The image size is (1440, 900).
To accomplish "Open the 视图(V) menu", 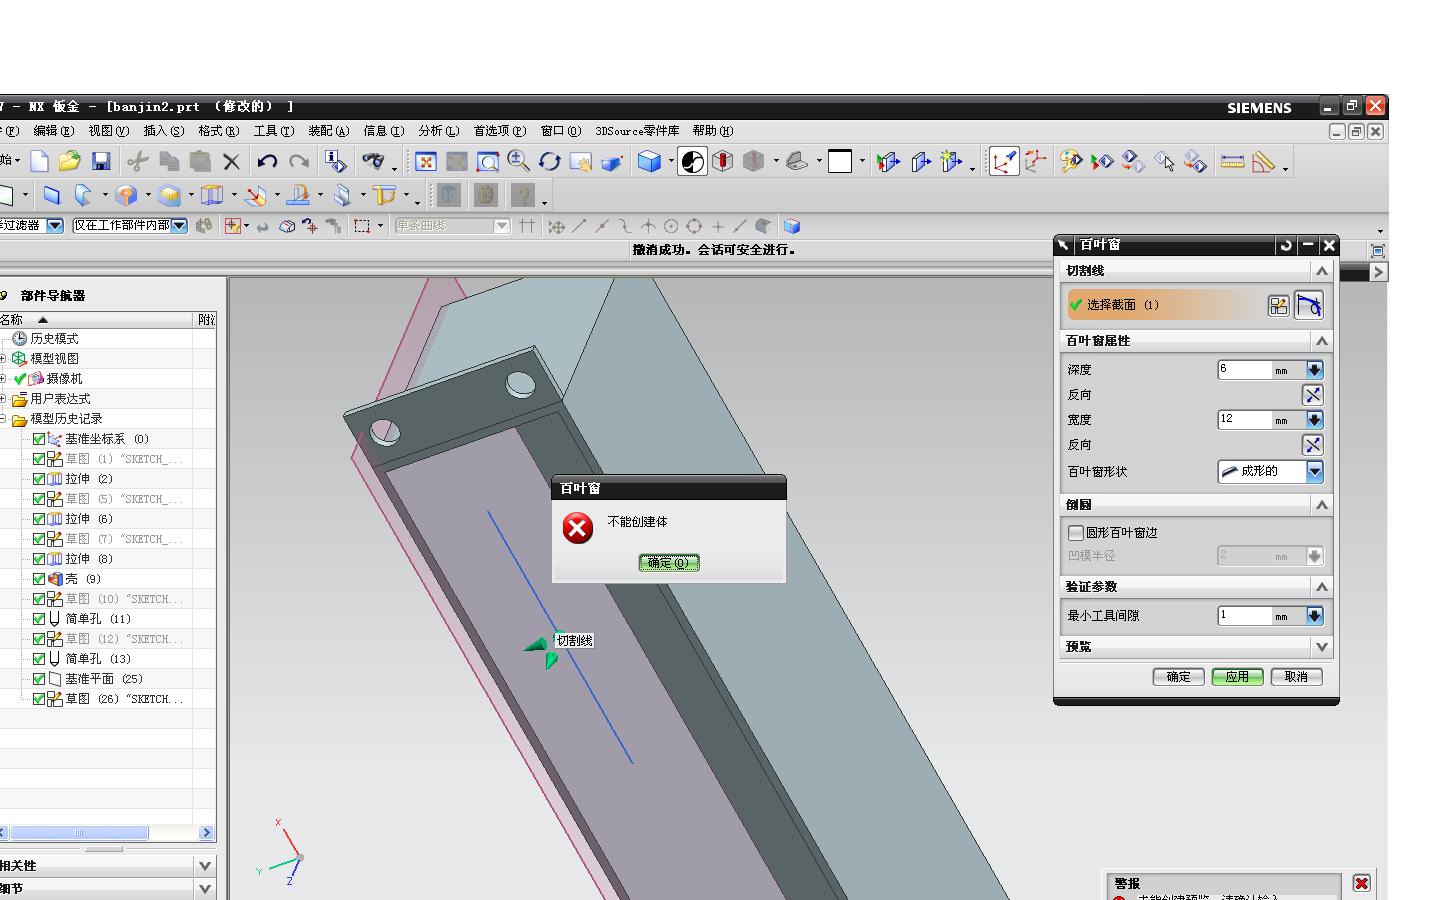I will pyautogui.click(x=108, y=131).
